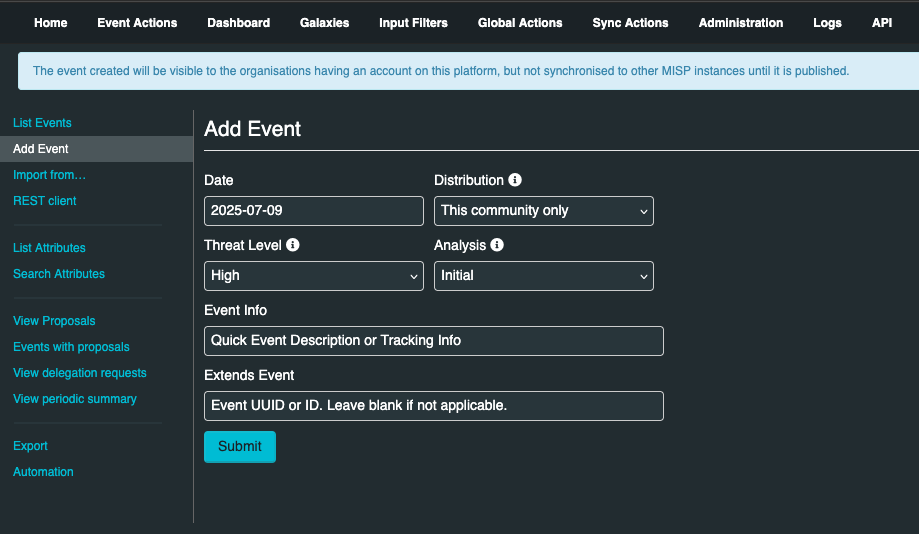This screenshot has height=534, width=919.
Task: Click the Threat Level info icon
Action: (x=293, y=245)
